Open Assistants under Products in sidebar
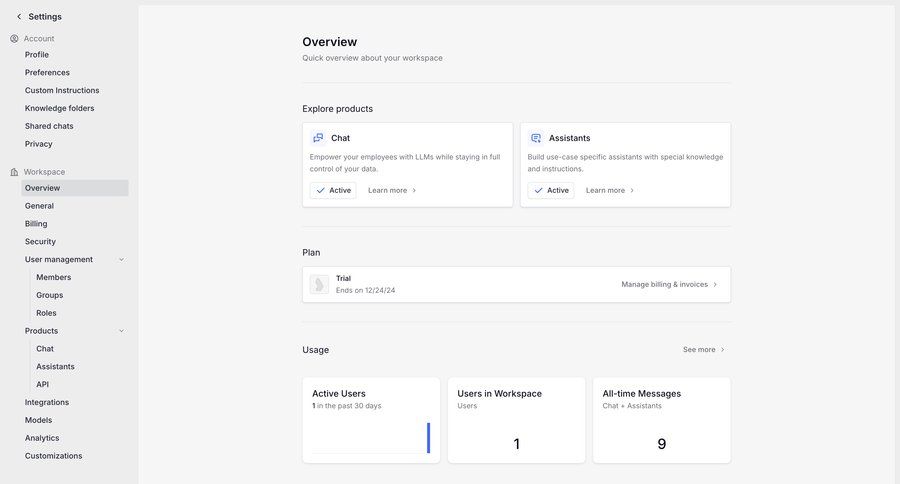This screenshot has height=484, width=900. point(55,366)
